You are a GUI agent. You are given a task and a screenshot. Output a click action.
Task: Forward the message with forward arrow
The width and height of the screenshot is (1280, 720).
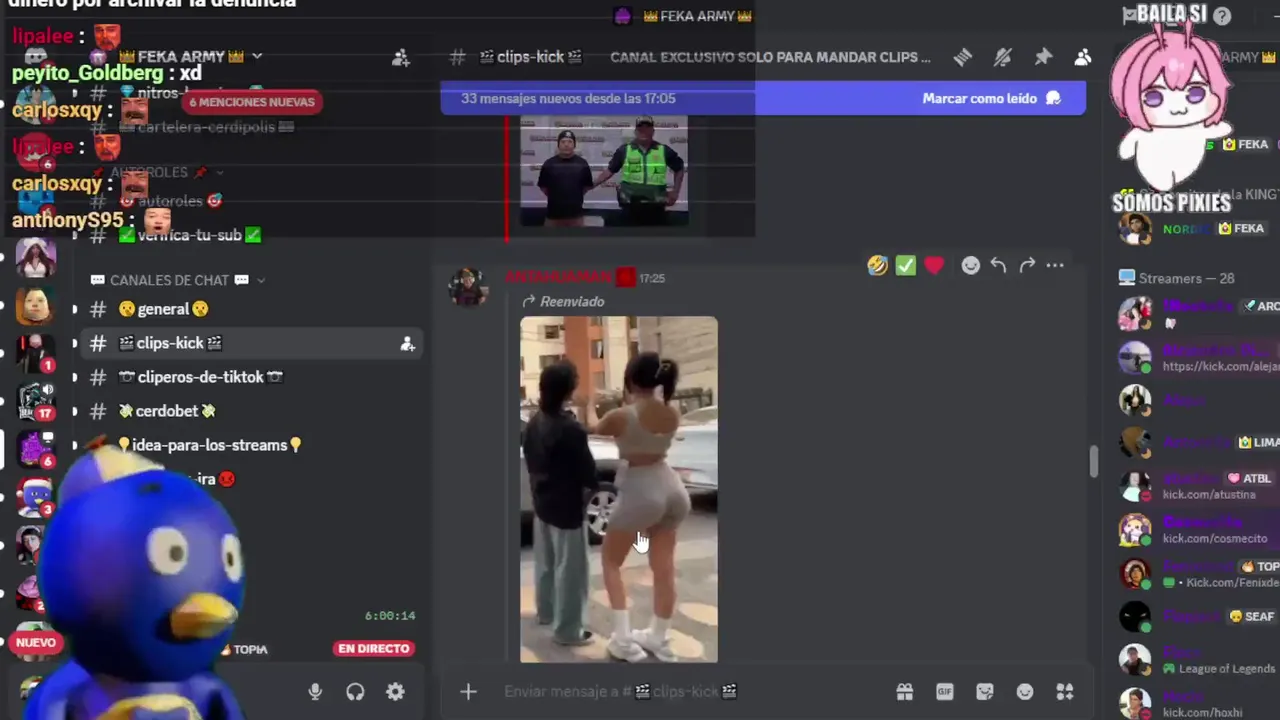pos(1027,265)
